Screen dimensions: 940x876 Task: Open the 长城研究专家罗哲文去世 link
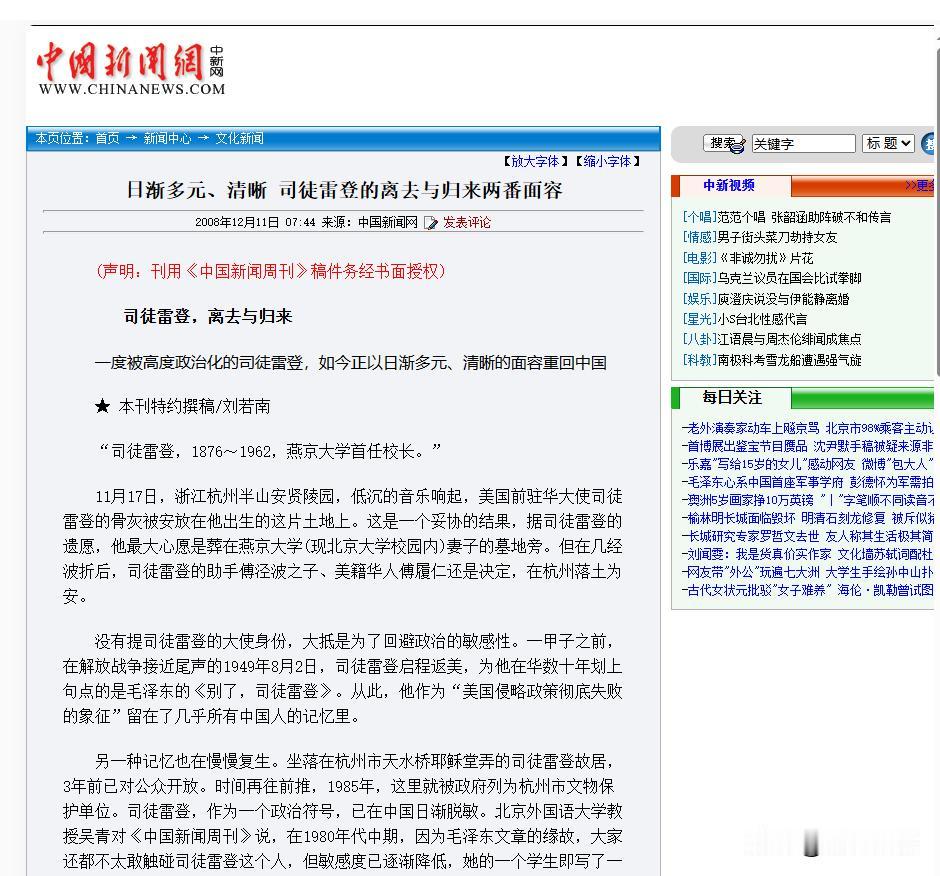752,536
